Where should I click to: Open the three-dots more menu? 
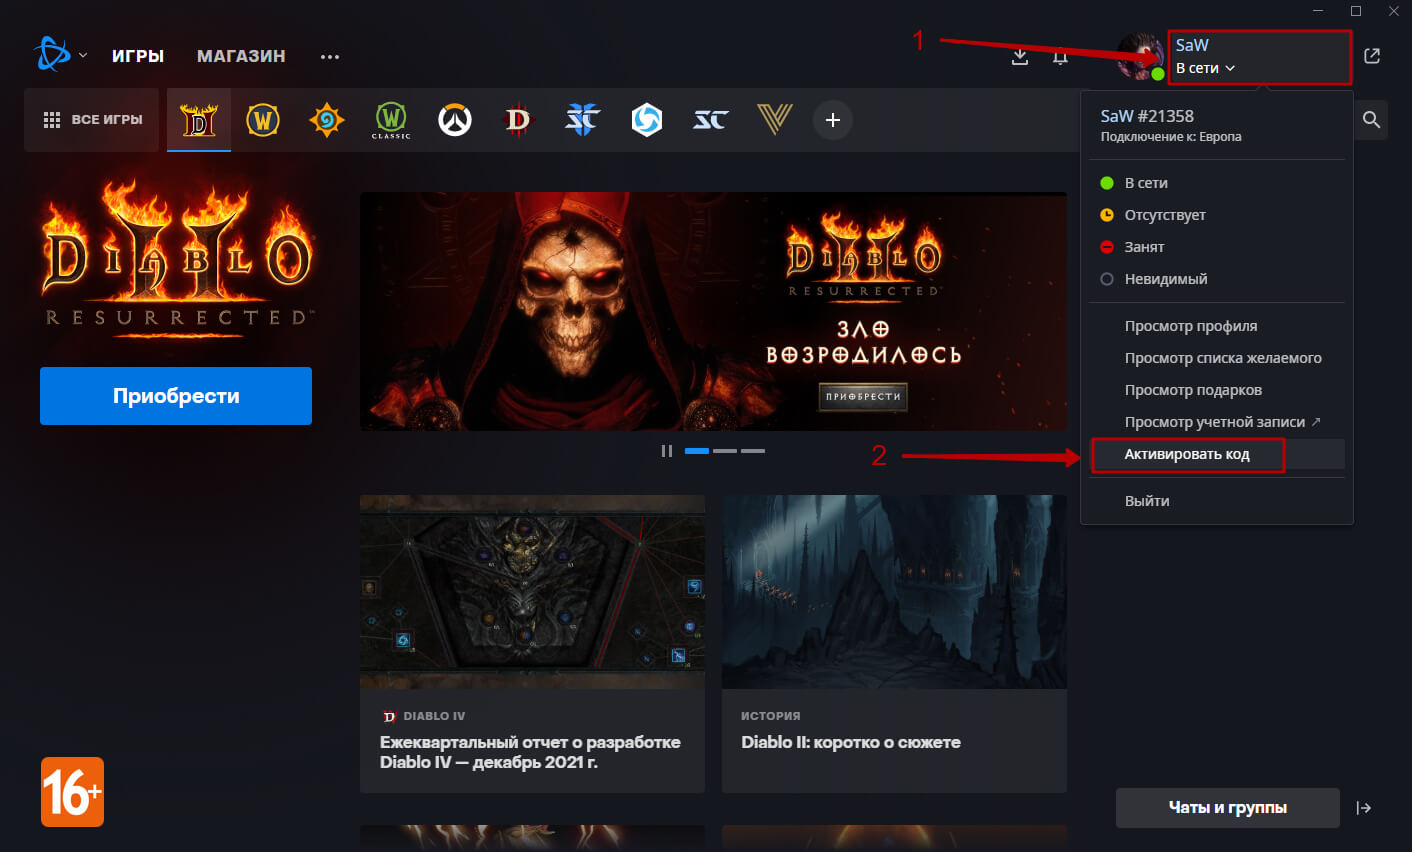330,57
